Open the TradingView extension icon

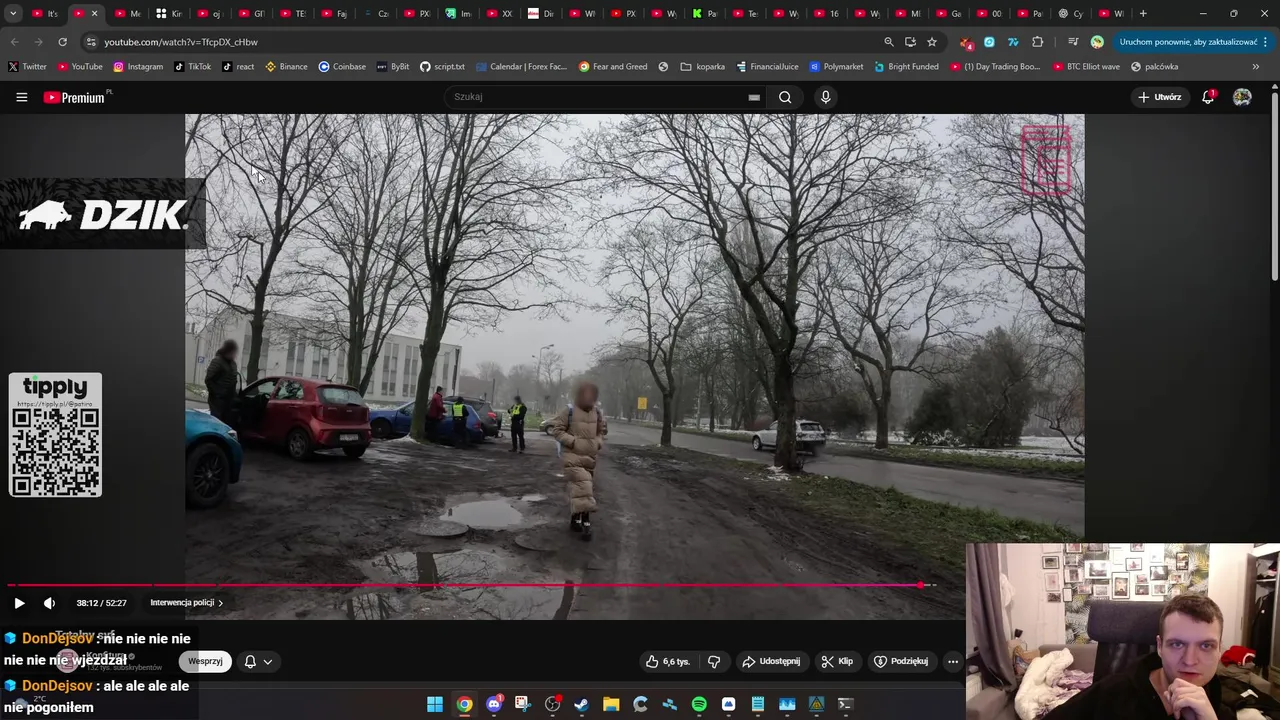[x=1013, y=42]
